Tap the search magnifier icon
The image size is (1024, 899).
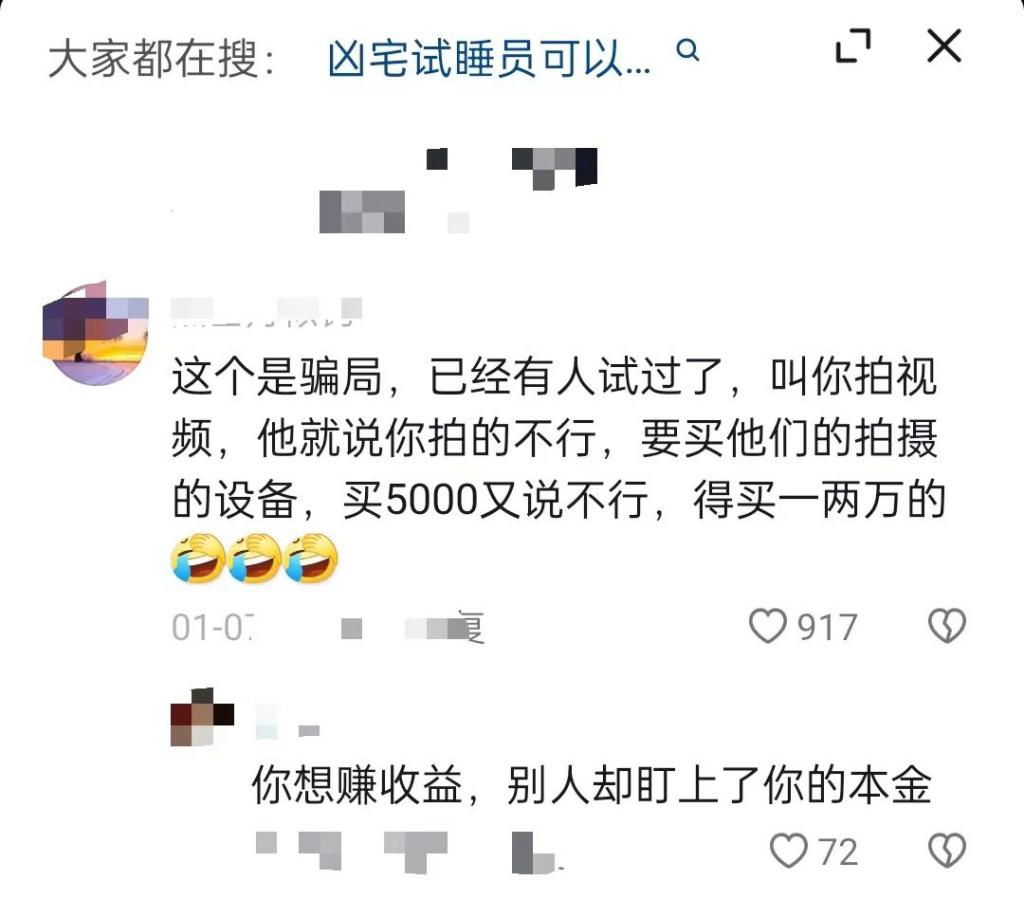tap(688, 50)
